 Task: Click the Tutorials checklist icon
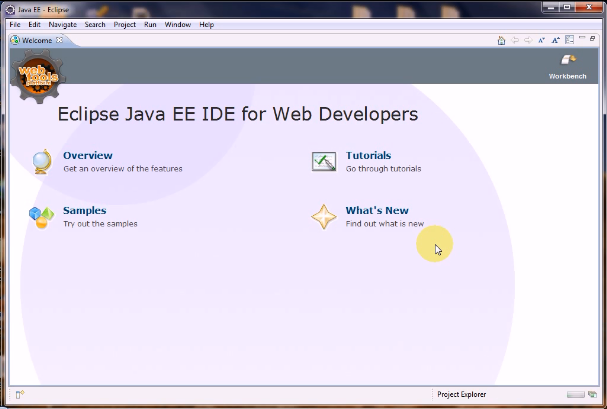tap(324, 161)
